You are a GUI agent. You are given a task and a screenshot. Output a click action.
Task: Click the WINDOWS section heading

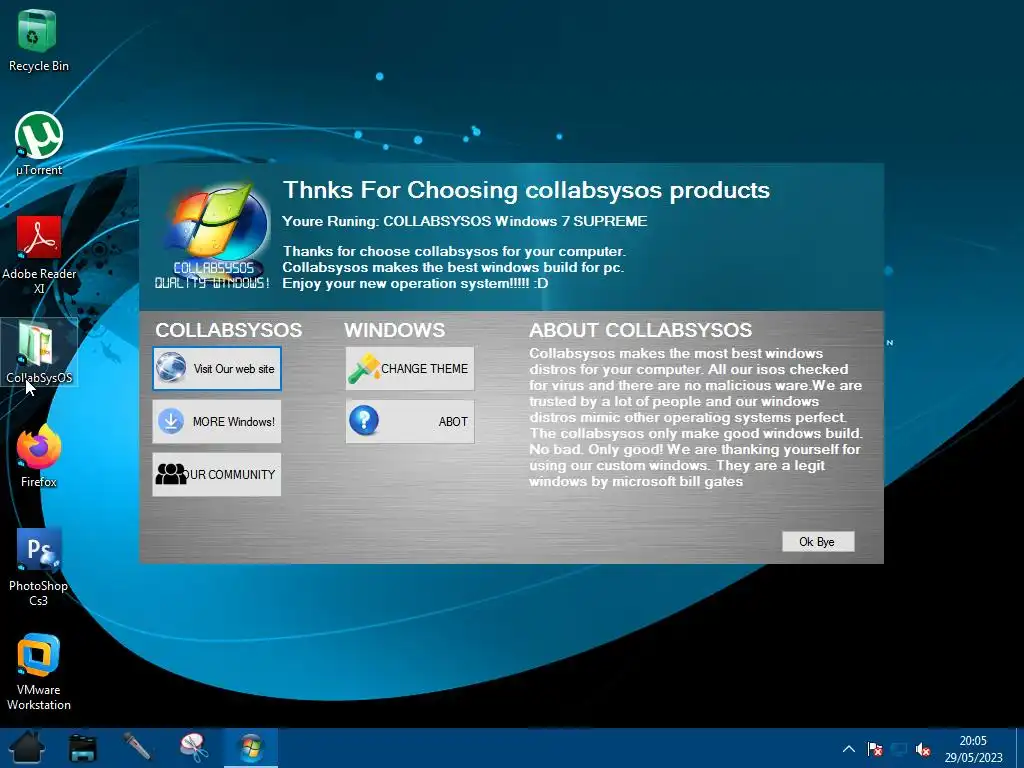(x=394, y=330)
